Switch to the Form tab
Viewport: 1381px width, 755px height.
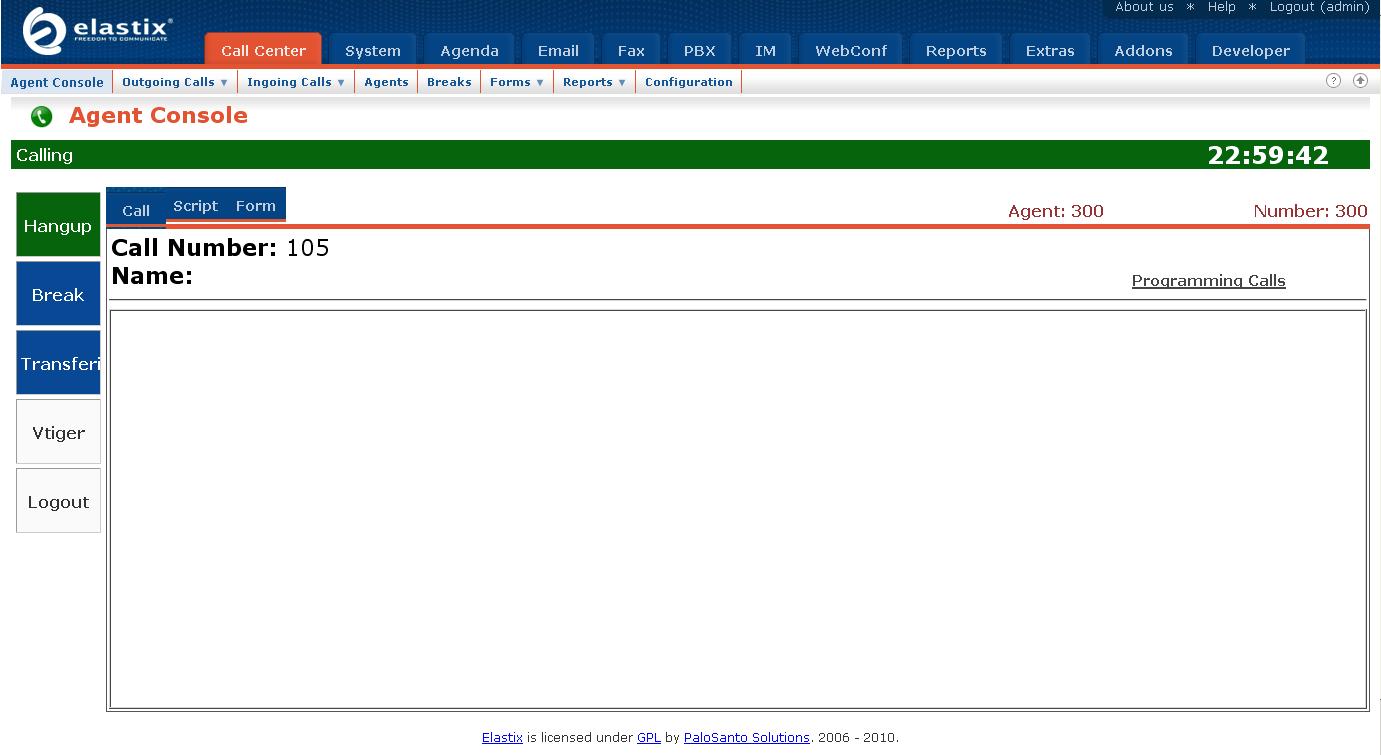[x=256, y=206]
